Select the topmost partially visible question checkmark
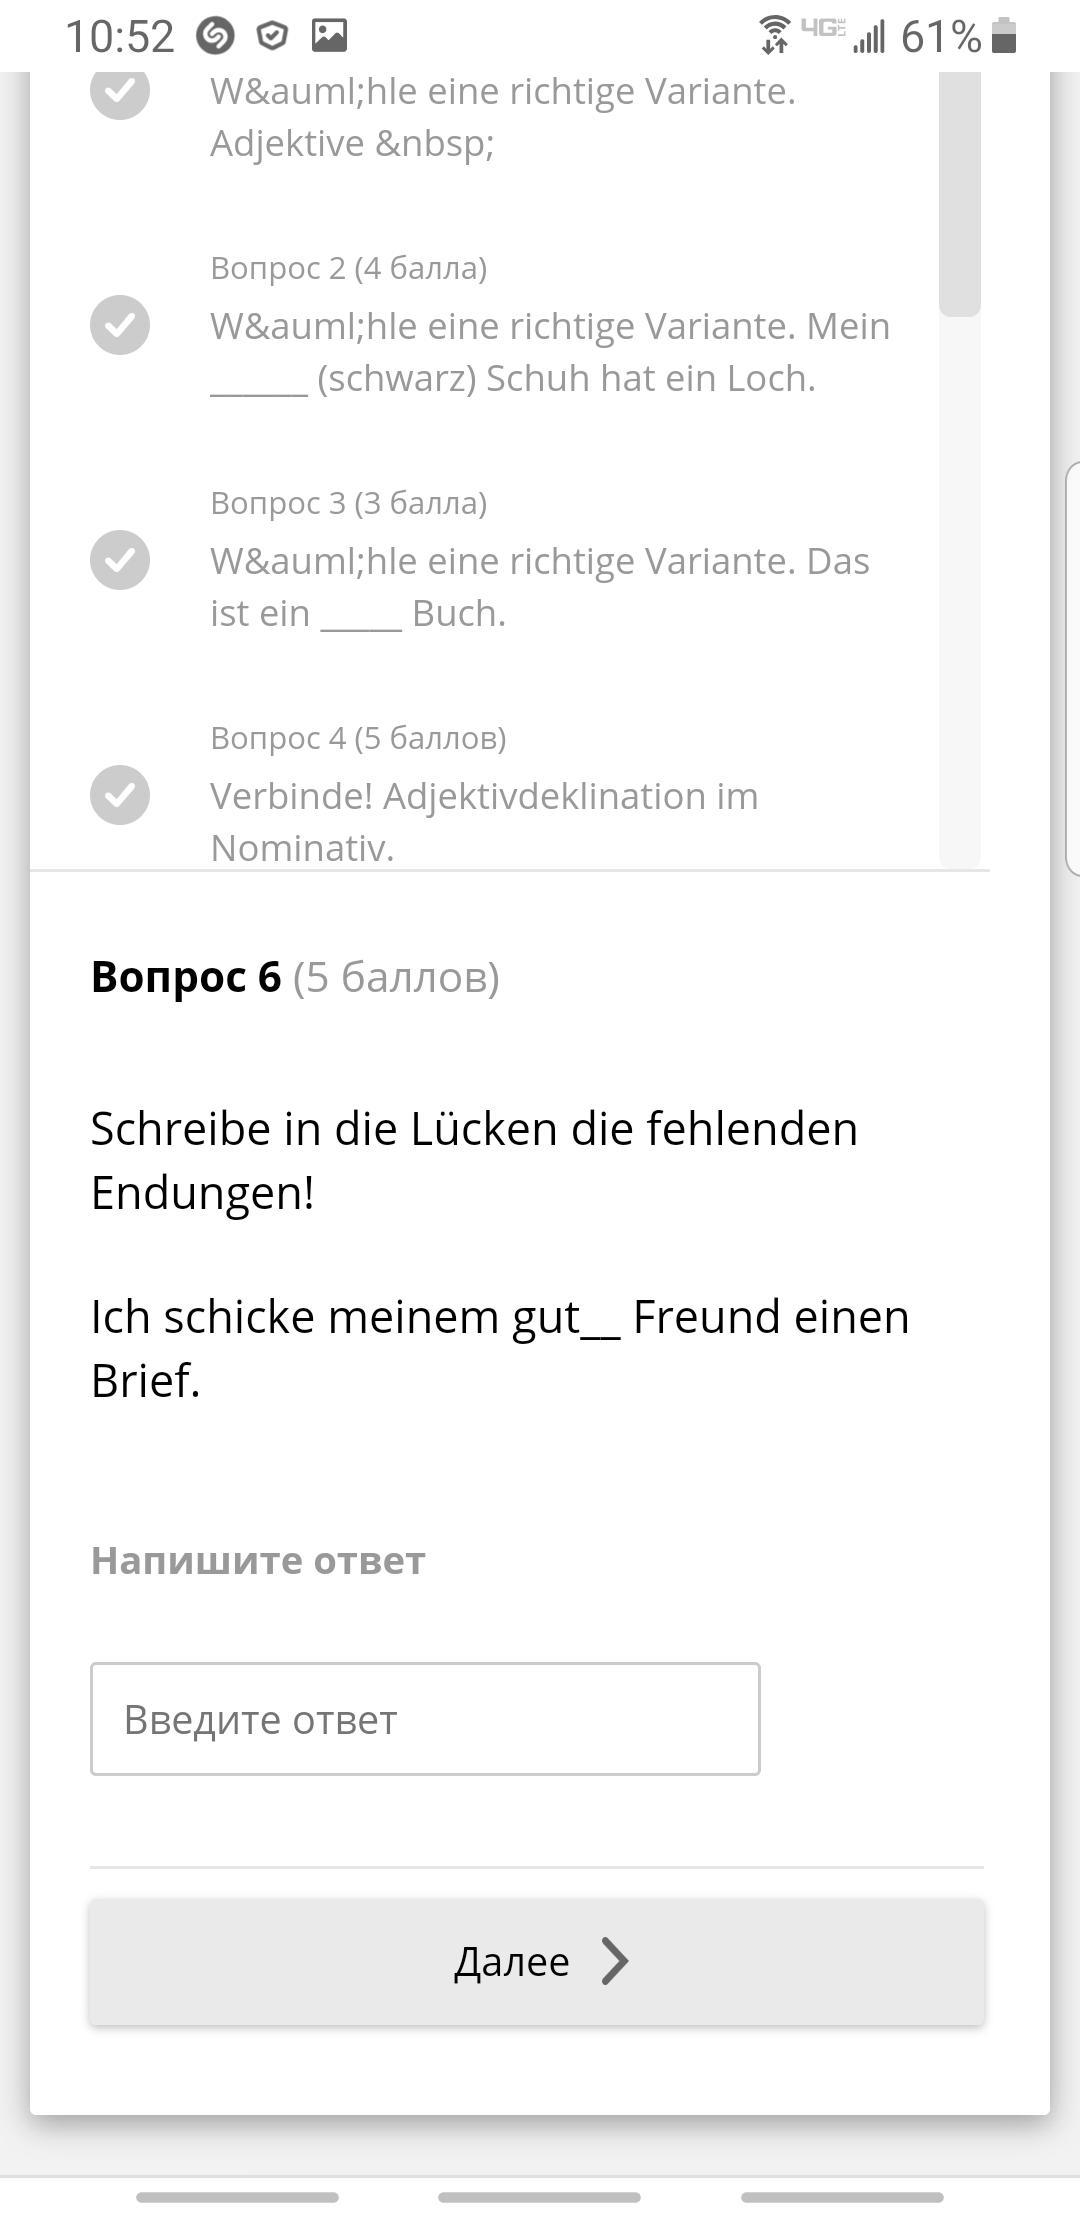The image size is (1080, 2220). point(120,92)
